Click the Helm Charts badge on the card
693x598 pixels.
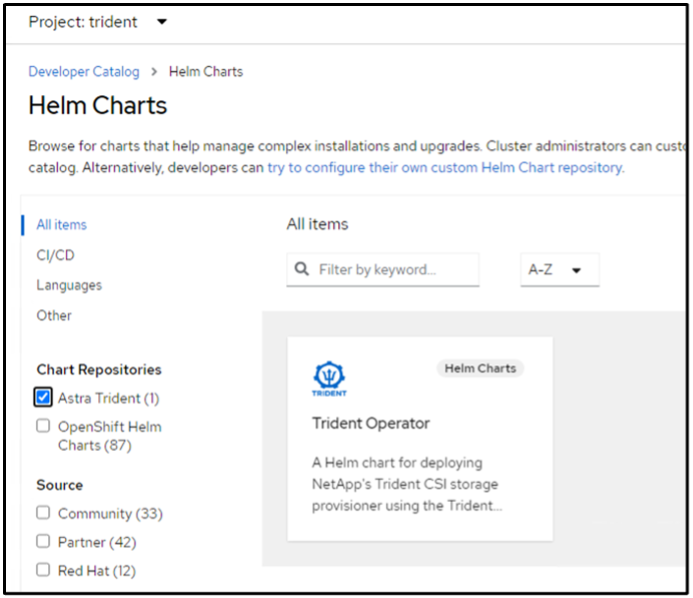point(480,368)
